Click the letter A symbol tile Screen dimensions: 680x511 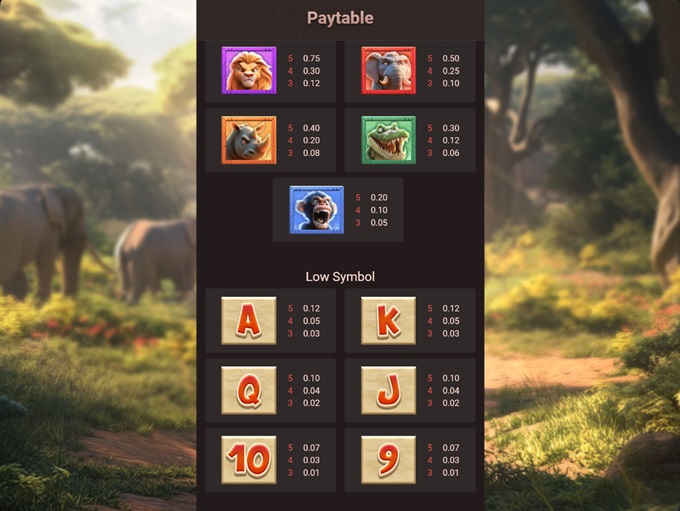tap(249, 321)
